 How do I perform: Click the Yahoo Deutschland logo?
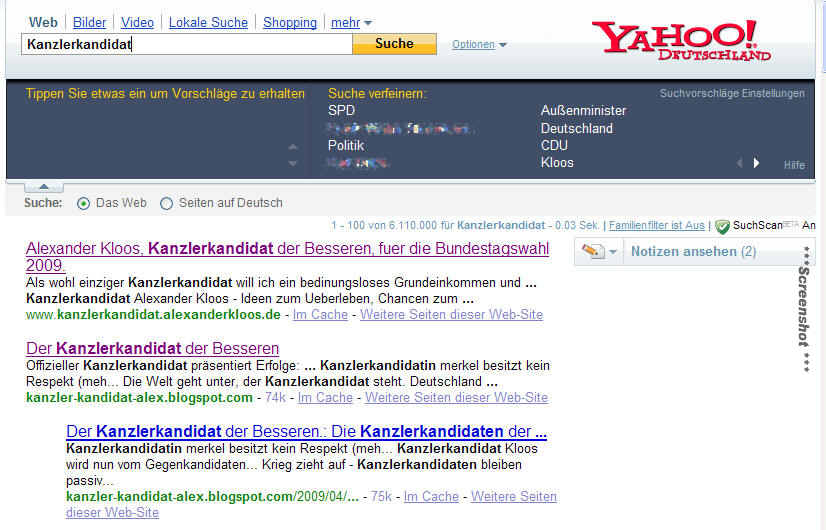pyautogui.click(x=682, y=41)
